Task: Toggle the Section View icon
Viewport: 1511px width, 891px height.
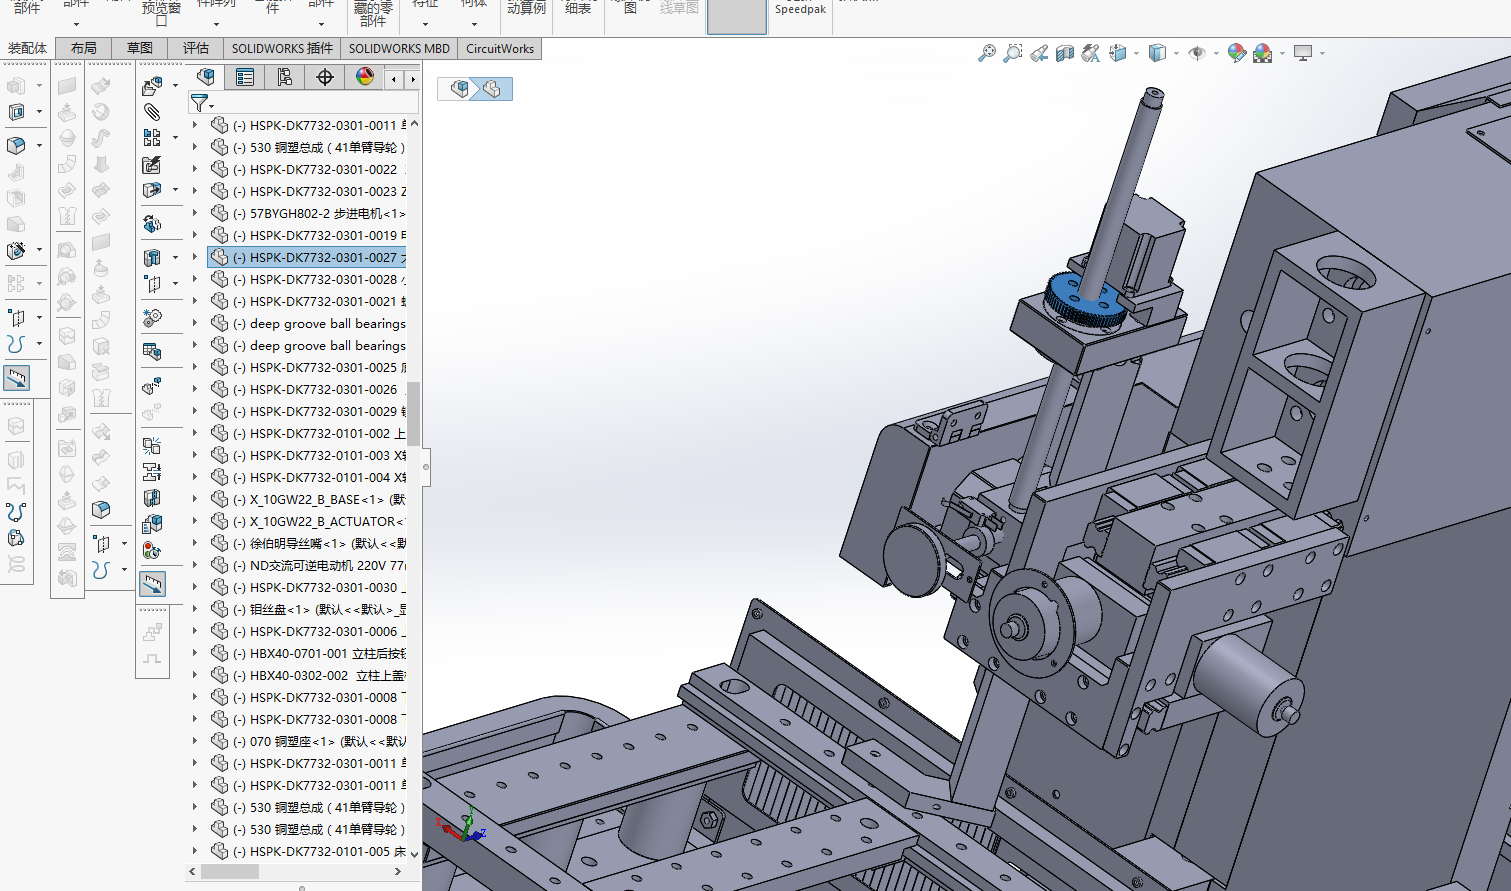Action: click(1065, 53)
